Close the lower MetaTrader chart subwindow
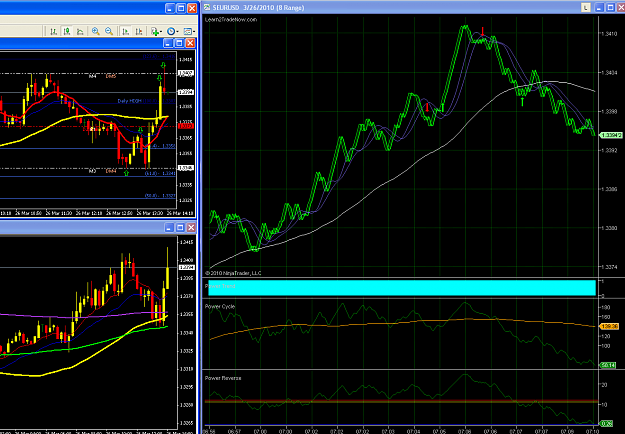 coord(191,228)
